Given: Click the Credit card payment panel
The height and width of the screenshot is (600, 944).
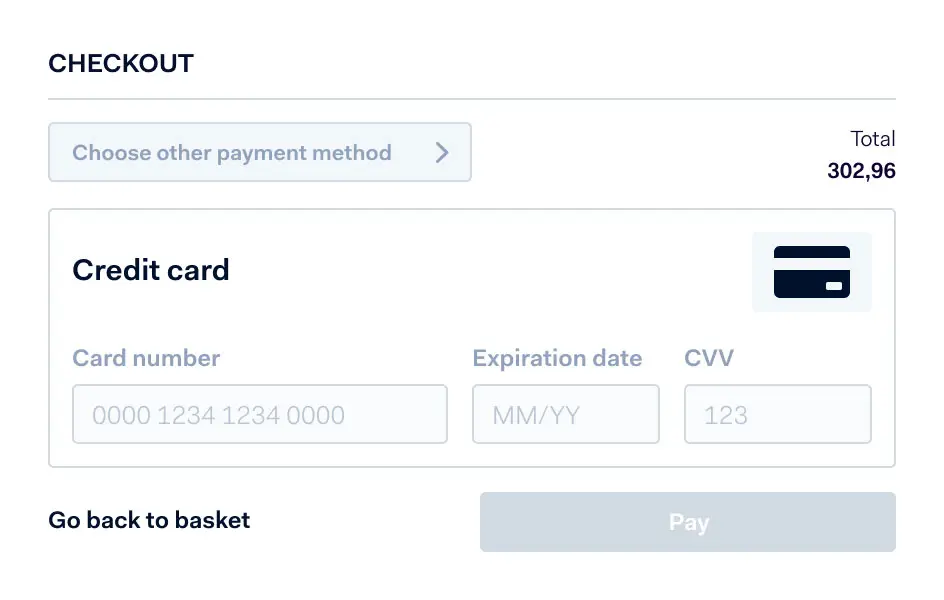Looking at the screenshot, I should pos(472,337).
